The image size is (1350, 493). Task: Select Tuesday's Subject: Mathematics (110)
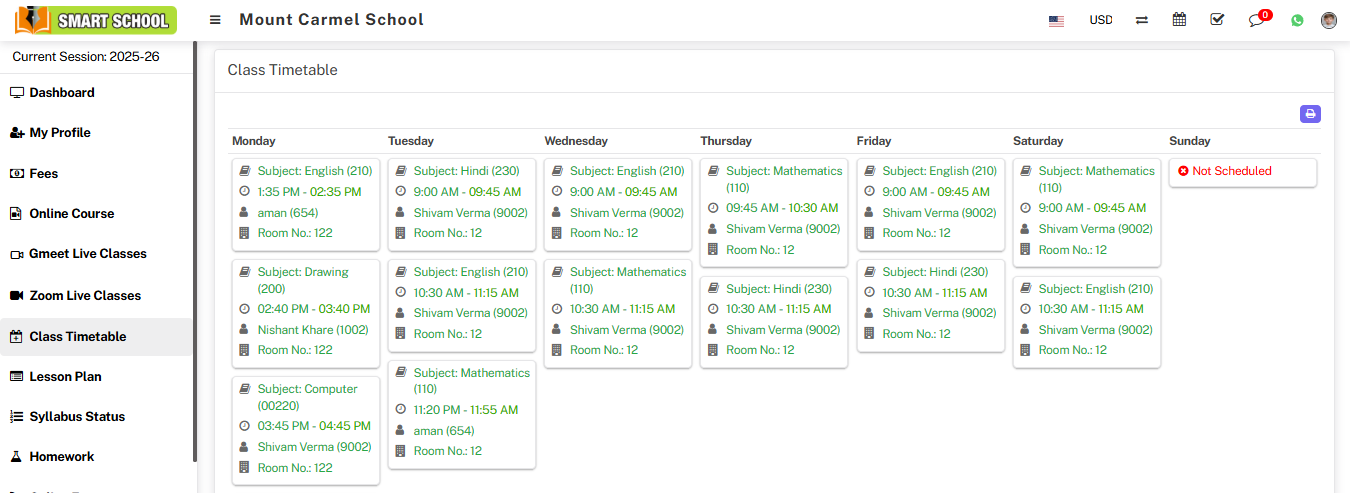tap(472, 381)
